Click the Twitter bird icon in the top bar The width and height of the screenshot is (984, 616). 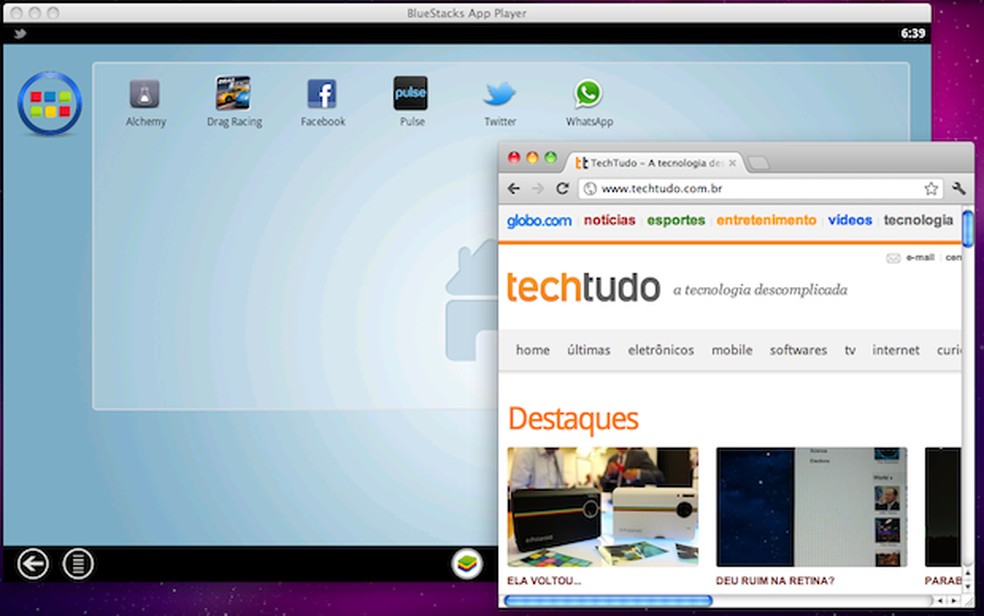[x=18, y=34]
